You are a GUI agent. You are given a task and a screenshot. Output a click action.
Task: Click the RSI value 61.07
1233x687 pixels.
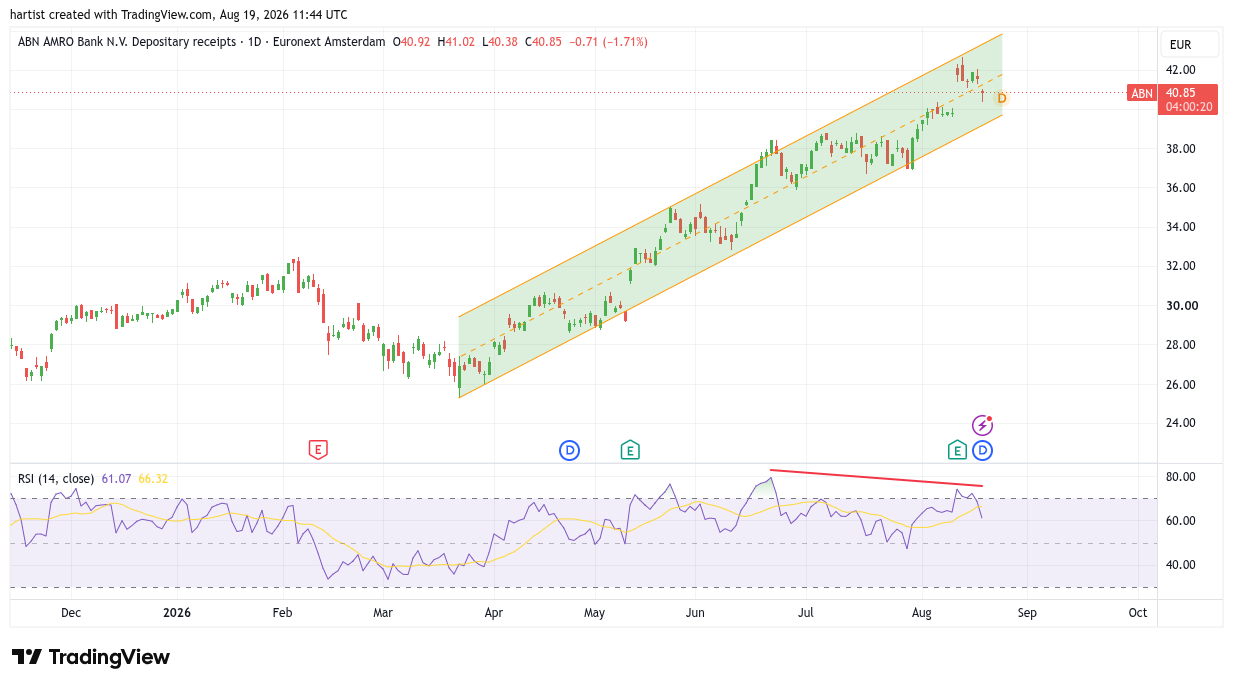tap(115, 479)
